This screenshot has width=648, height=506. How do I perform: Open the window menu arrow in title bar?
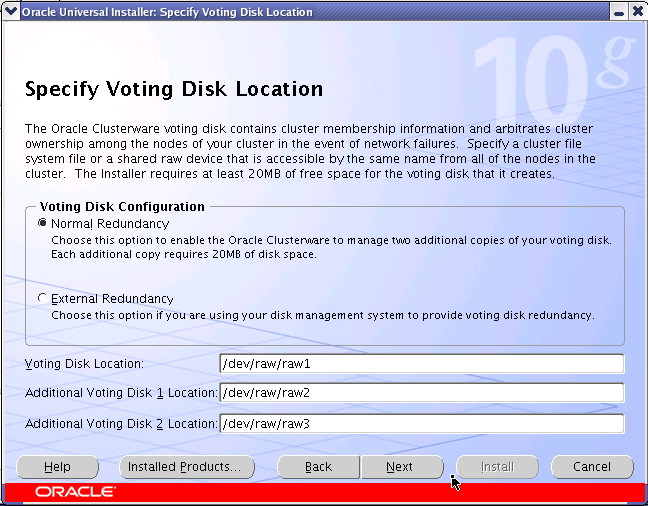click(10, 11)
